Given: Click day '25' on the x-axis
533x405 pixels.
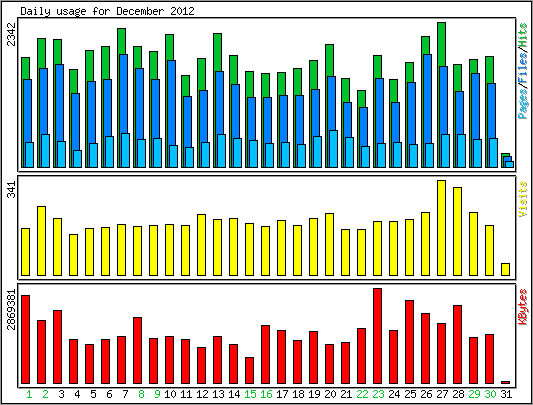Looking at the screenshot, I should [410, 394].
